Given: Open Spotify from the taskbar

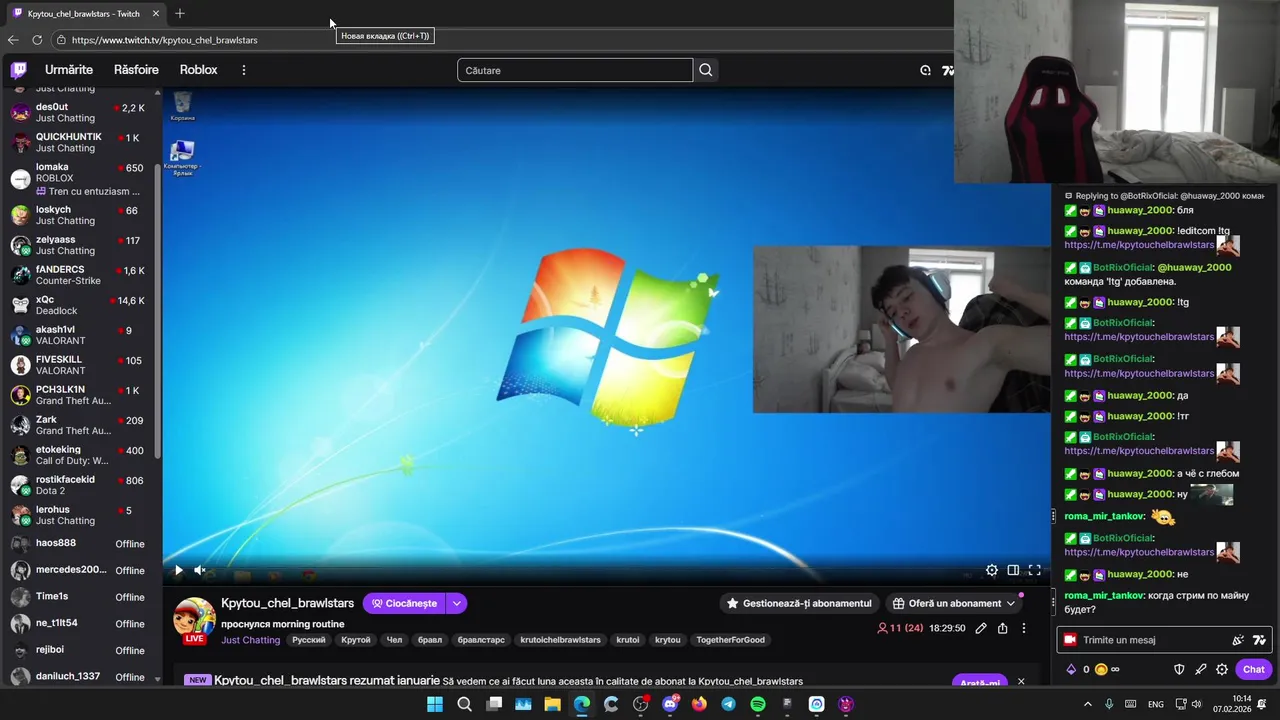Looking at the screenshot, I should coord(758,704).
